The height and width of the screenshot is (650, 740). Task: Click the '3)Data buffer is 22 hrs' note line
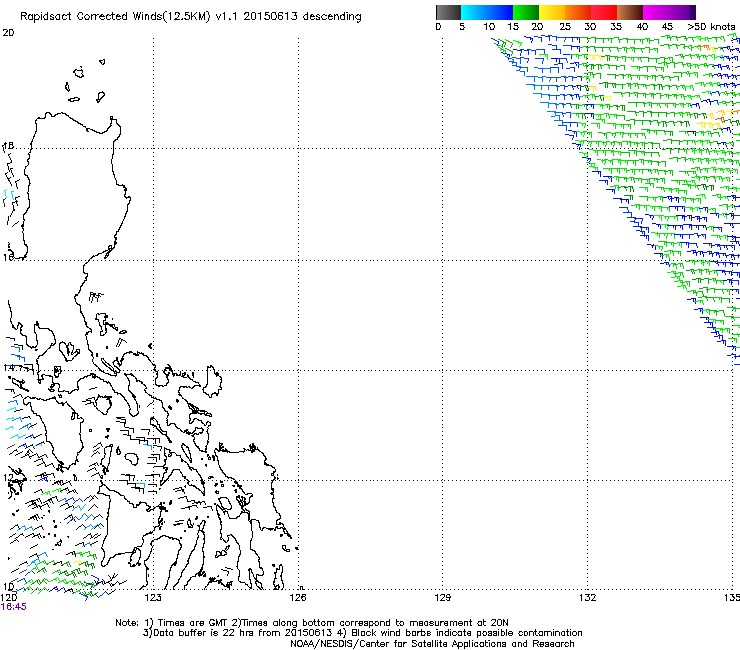point(362,633)
